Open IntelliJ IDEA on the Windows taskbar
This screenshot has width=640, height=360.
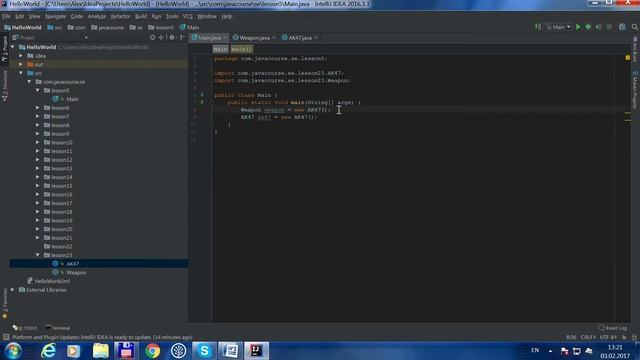[x=256, y=351]
